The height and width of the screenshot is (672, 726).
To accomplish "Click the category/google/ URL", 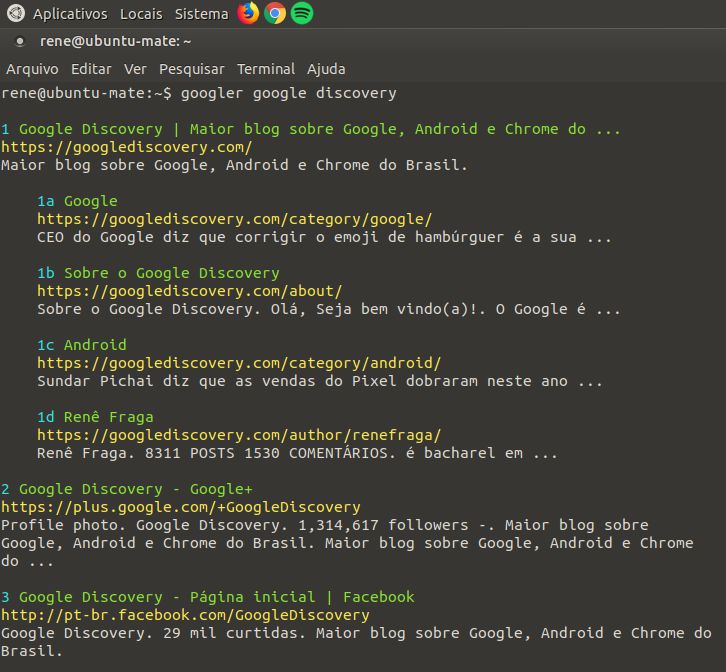I will 235,219.
